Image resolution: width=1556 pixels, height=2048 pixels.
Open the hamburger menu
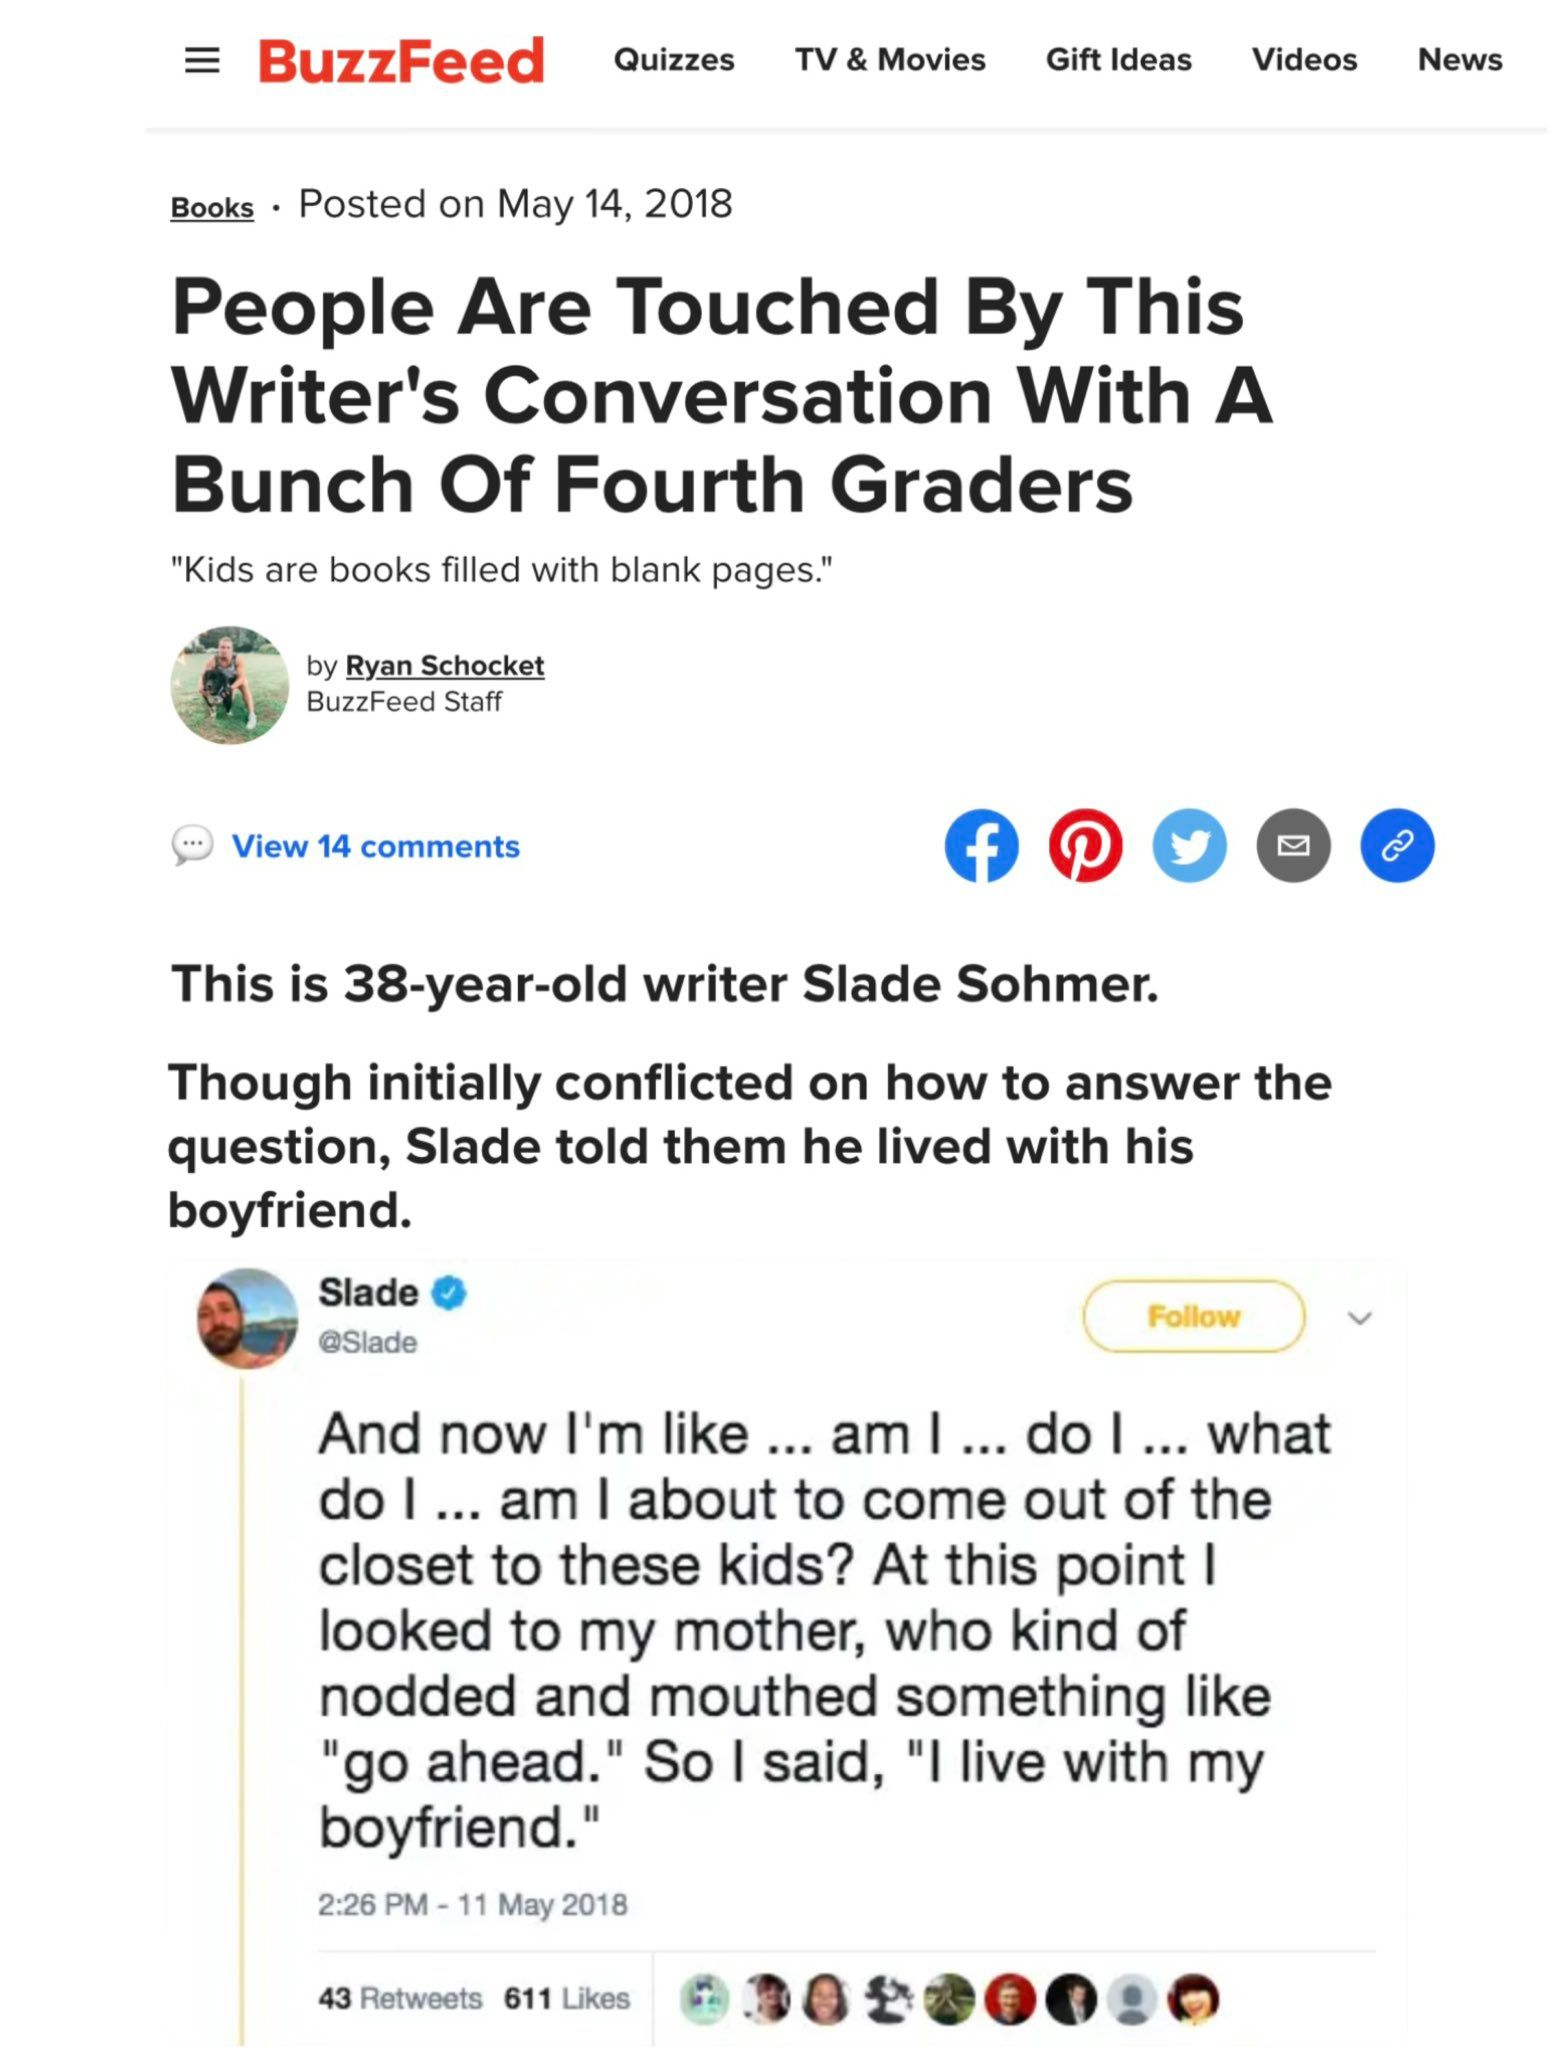pos(203,60)
